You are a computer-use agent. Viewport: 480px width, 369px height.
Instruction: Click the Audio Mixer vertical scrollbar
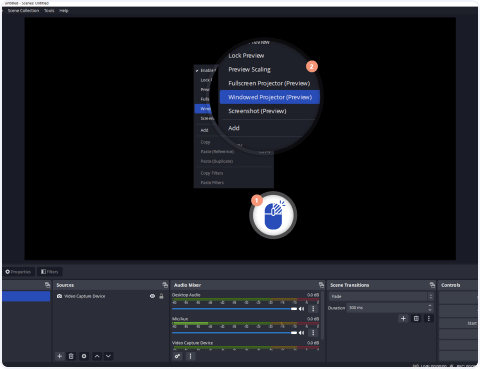point(322,315)
